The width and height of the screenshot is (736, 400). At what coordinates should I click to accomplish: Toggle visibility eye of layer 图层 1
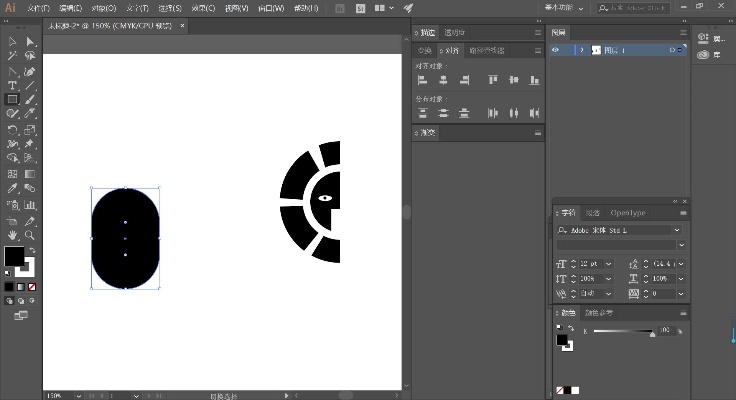coord(556,50)
